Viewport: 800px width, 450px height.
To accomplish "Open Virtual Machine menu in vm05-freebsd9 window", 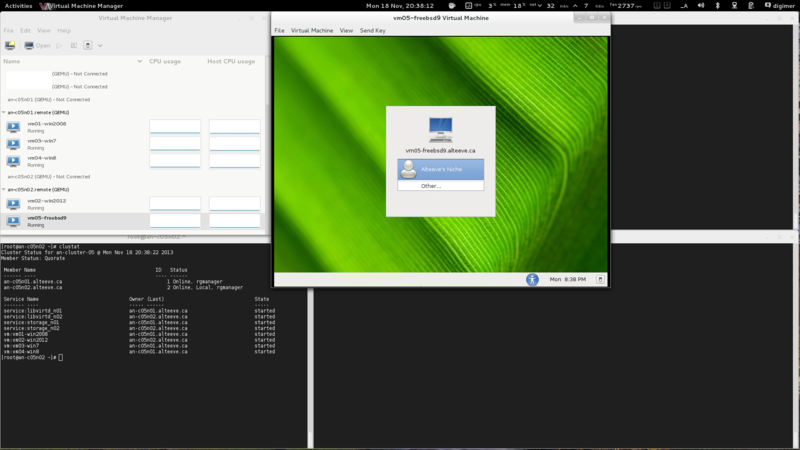I will tap(312, 31).
